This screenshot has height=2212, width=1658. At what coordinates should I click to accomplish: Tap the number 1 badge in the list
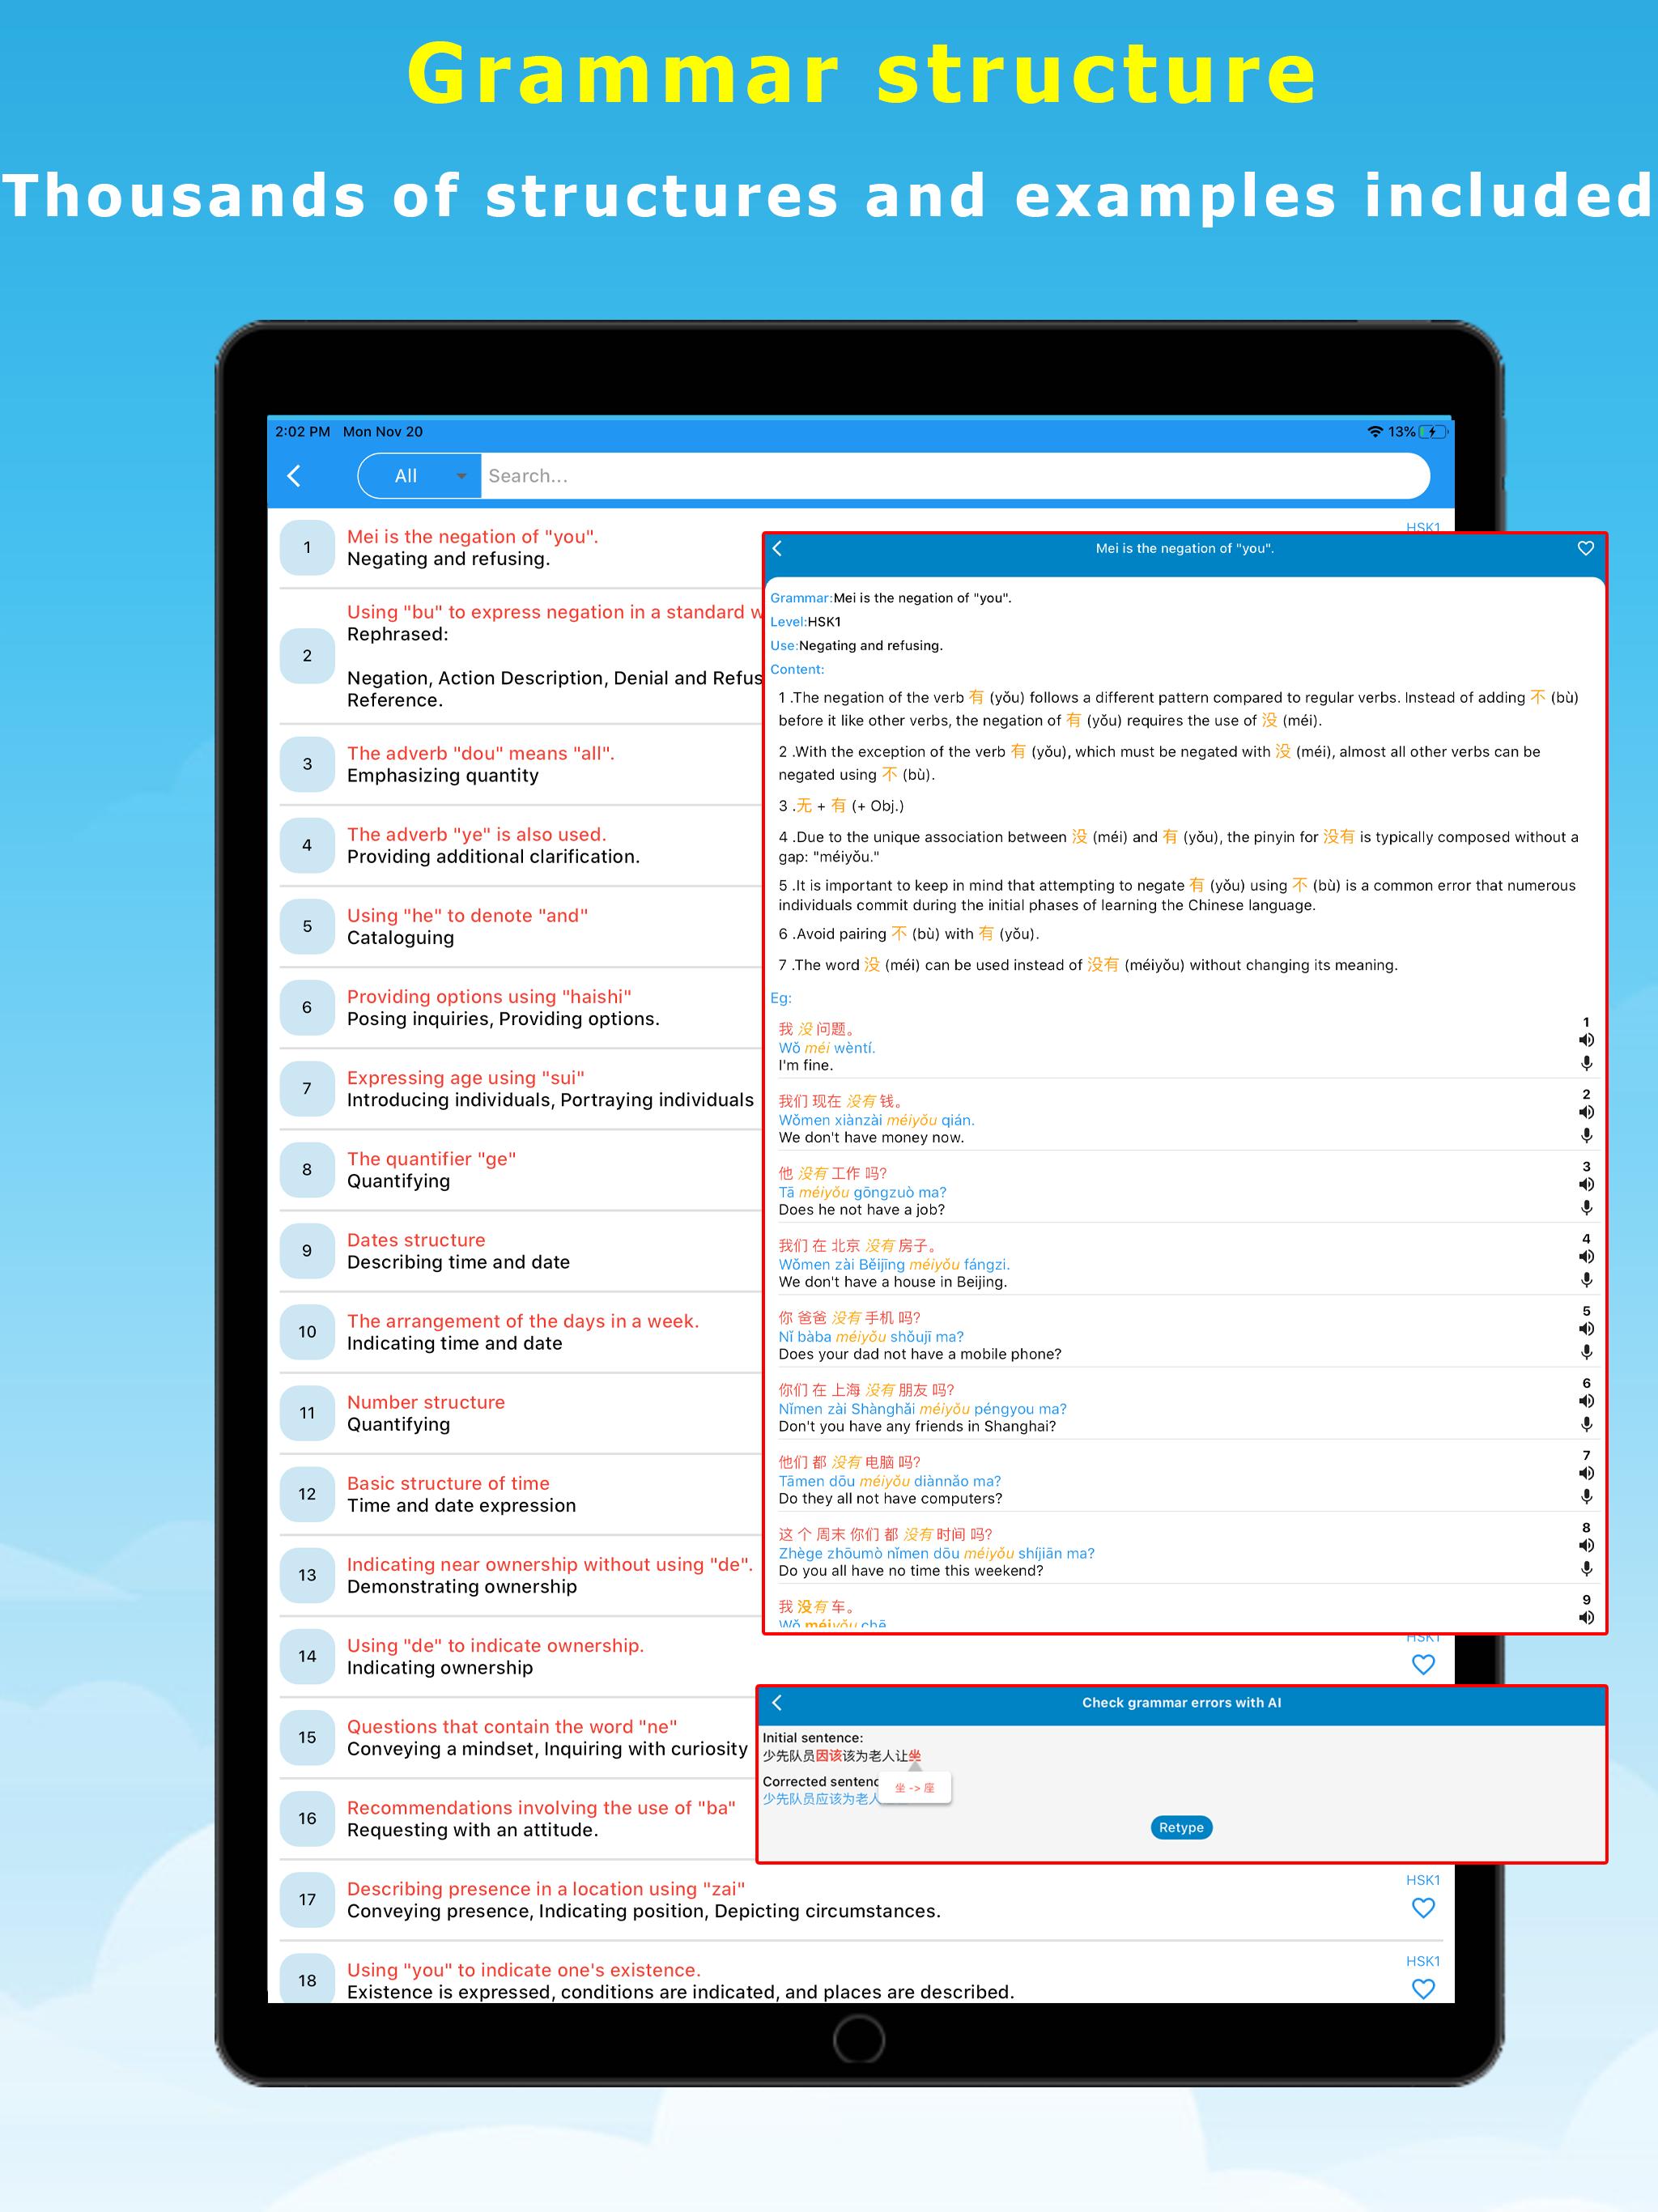(x=307, y=547)
